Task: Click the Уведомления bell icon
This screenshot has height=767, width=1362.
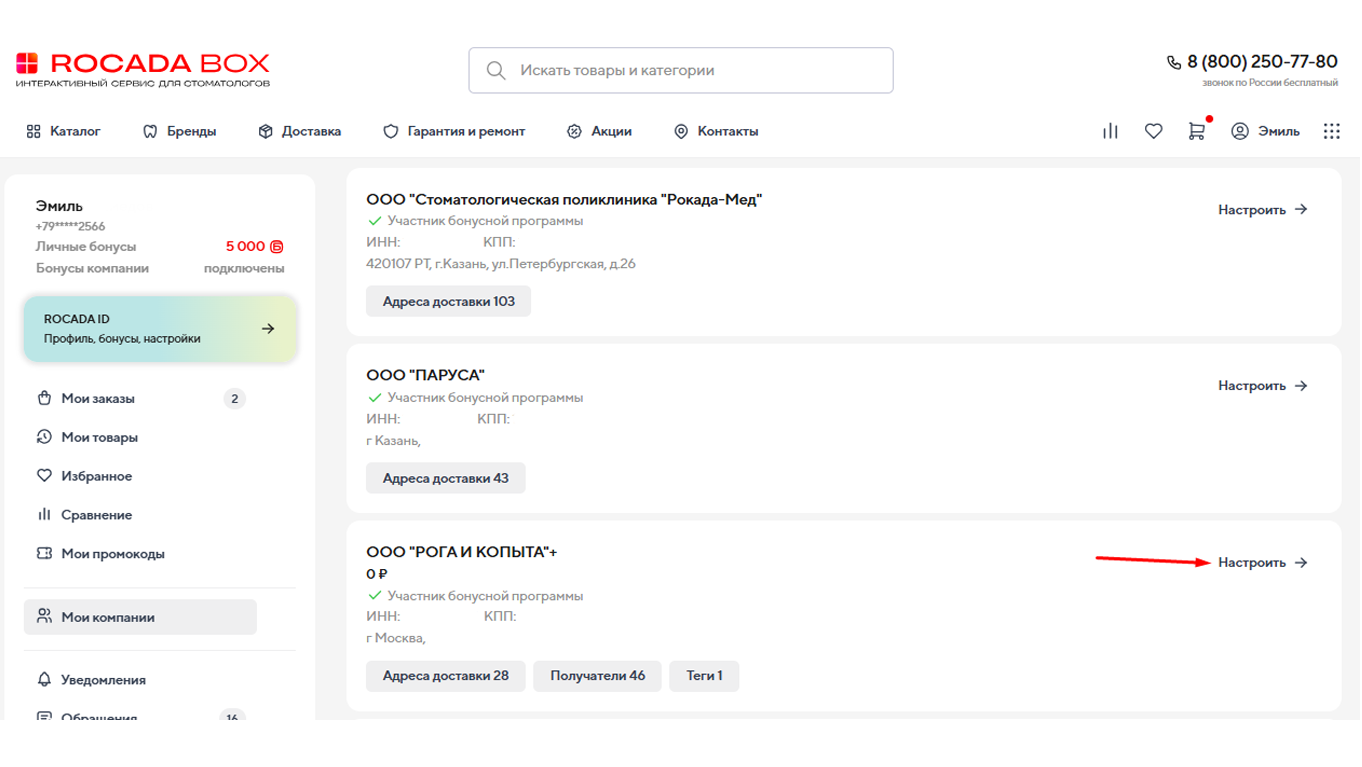Action: pyautogui.click(x=44, y=680)
